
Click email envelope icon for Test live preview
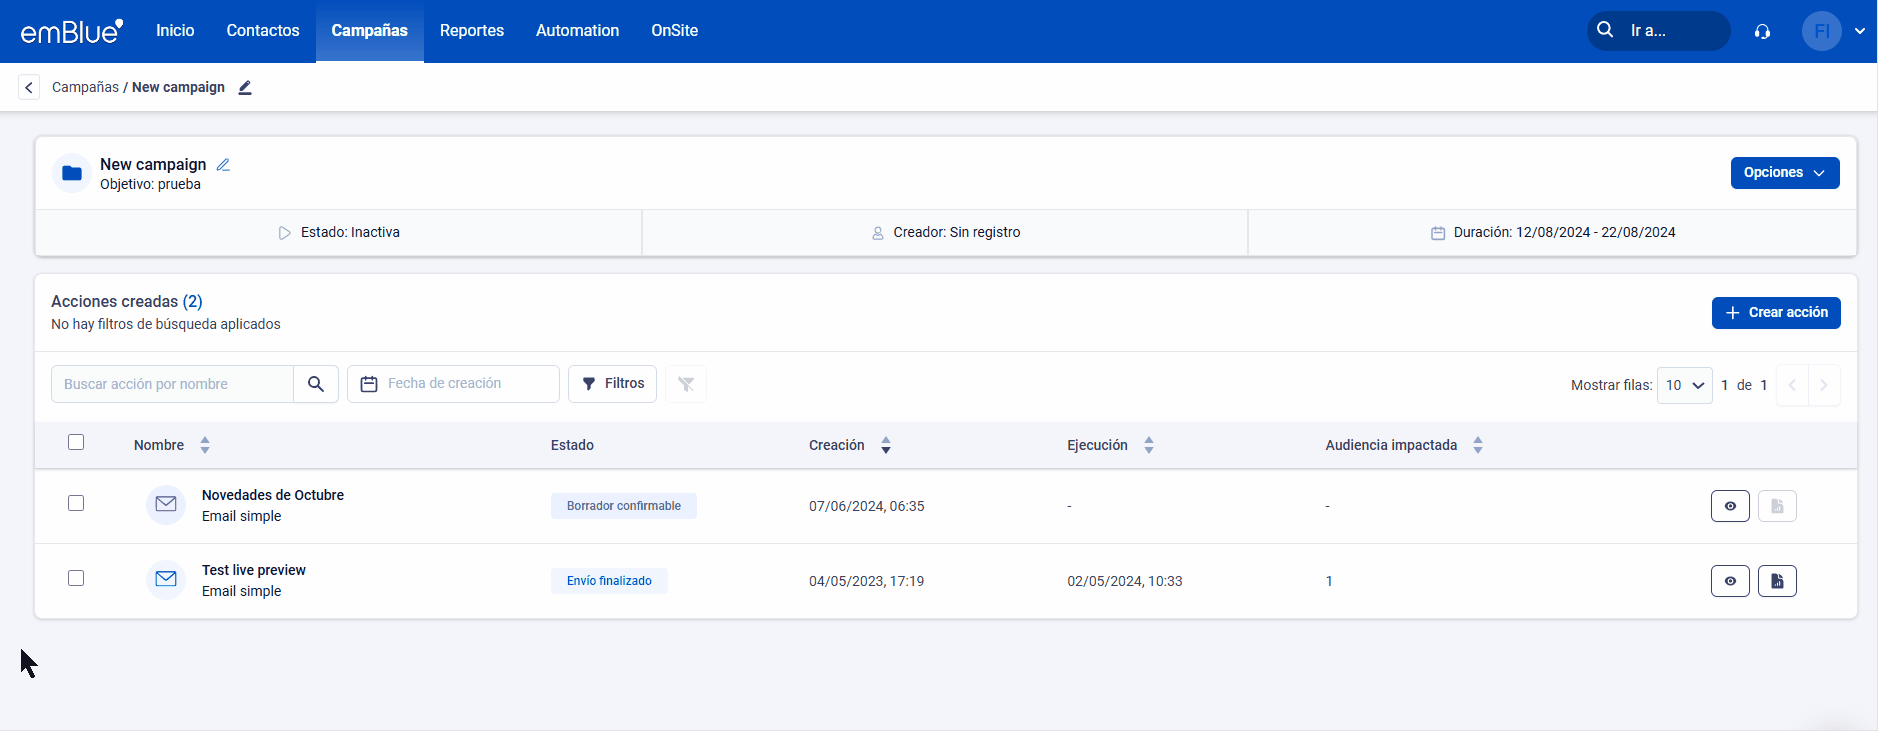[x=166, y=580]
